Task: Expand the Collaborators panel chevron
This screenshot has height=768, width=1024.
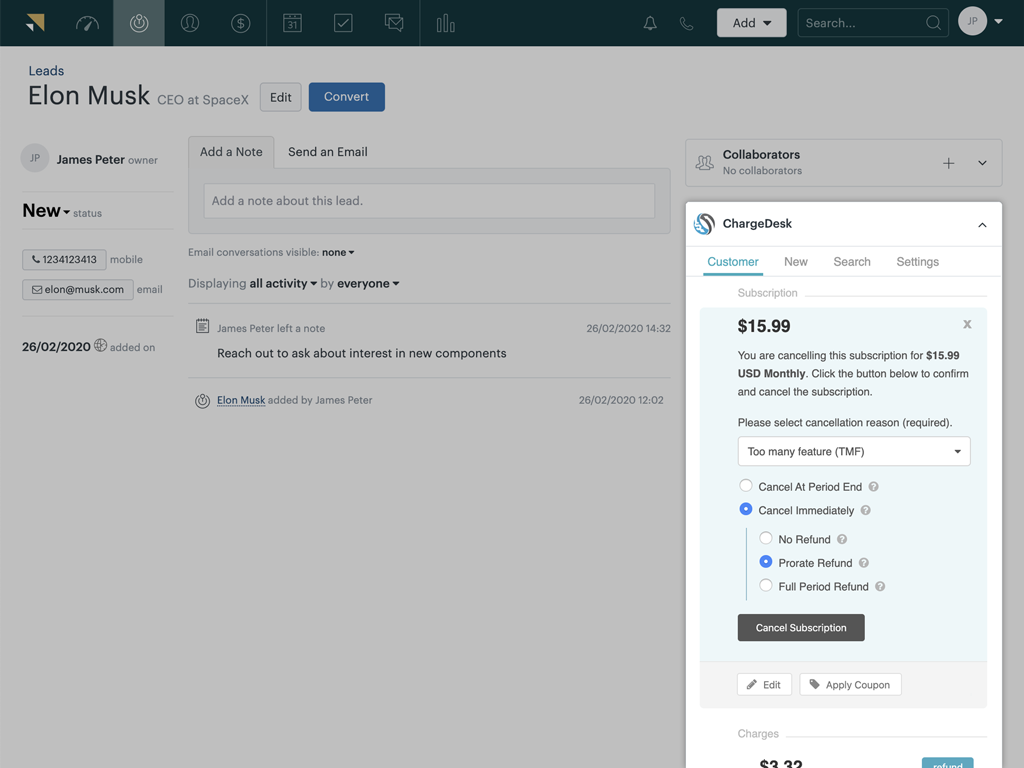Action: [982, 163]
